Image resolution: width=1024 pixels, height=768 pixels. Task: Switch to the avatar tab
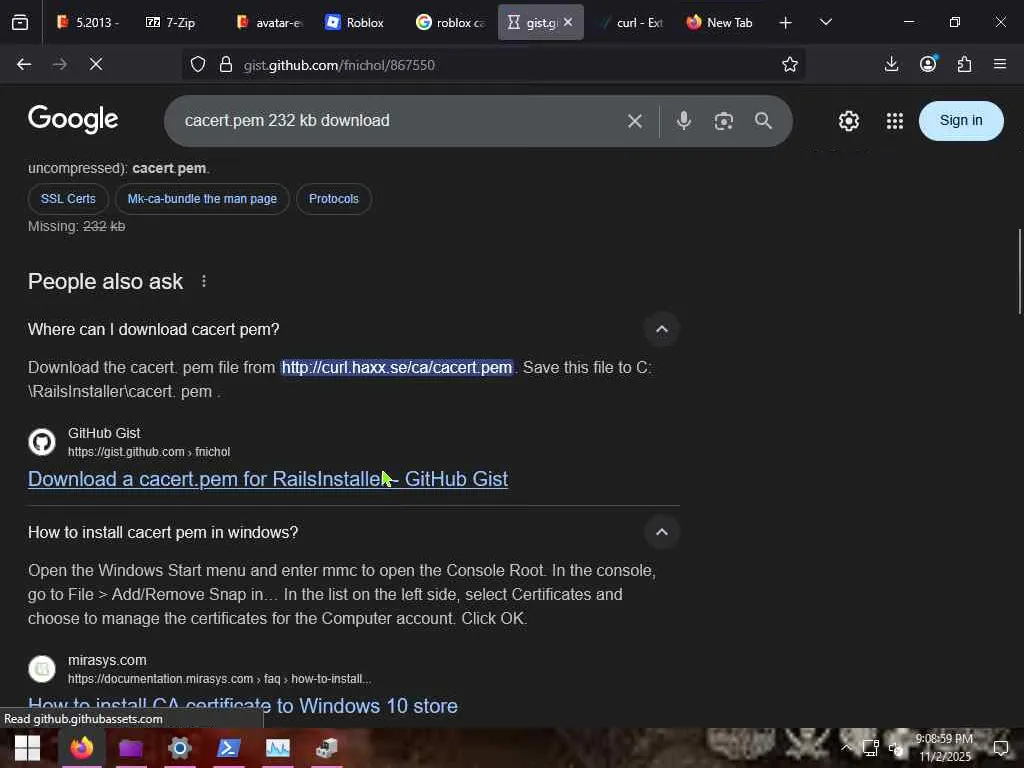coord(270,23)
